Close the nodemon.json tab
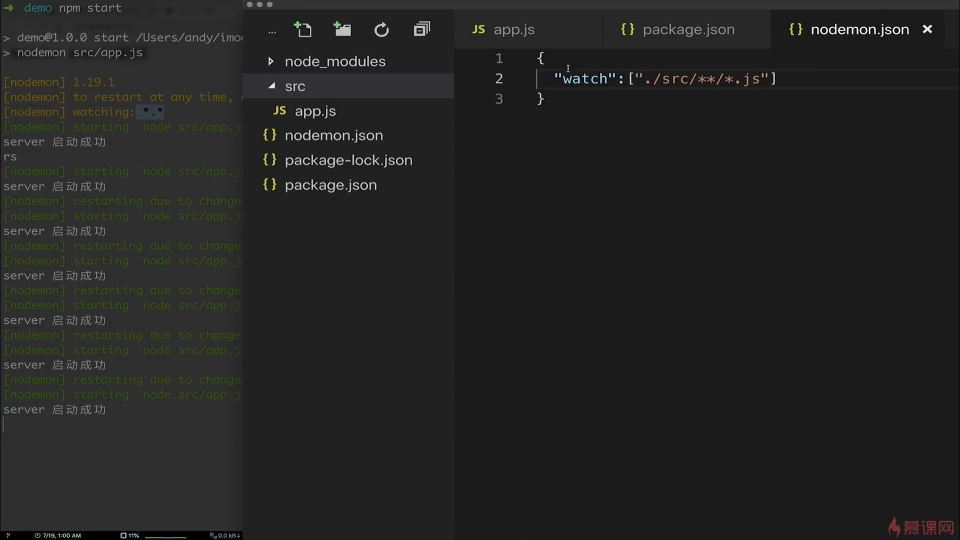The width and height of the screenshot is (960, 540). point(927,29)
